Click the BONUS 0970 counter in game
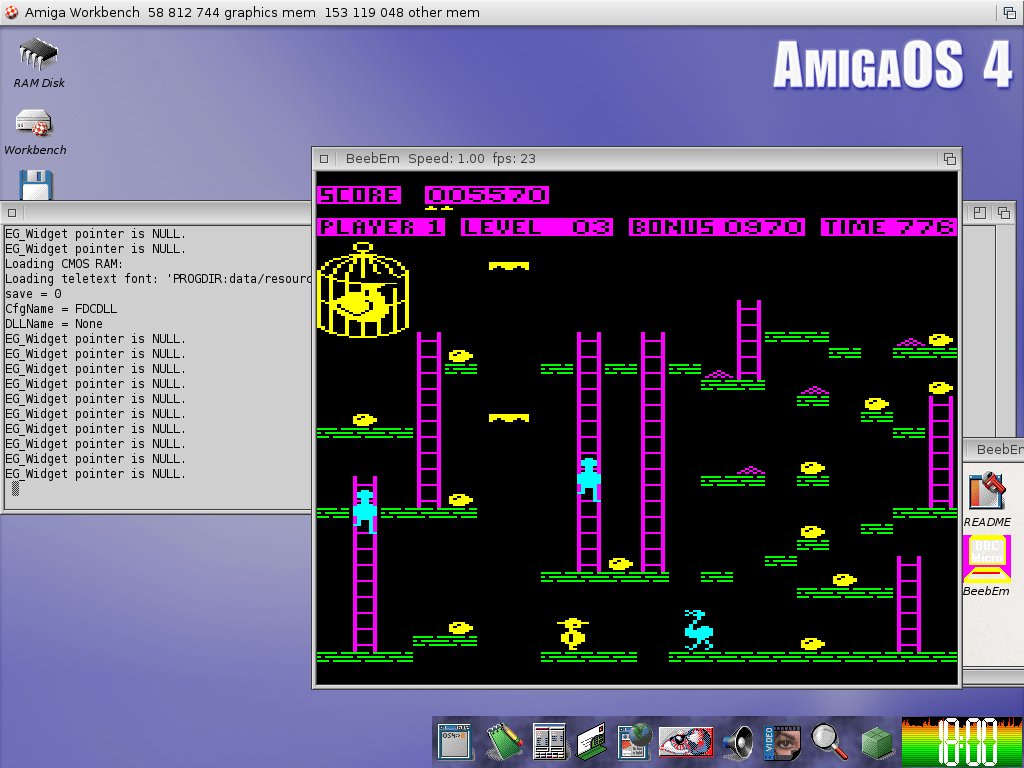This screenshot has height=768, width=1024. point(716,227)
